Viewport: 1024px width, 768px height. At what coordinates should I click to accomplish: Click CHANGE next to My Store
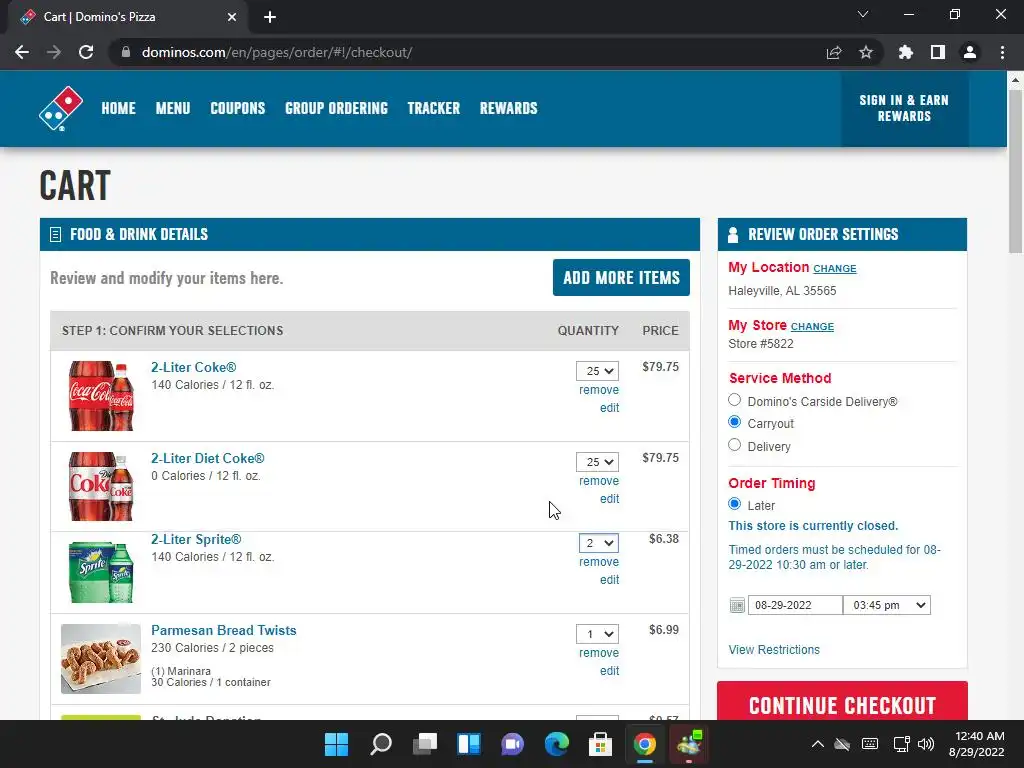[812, 327]
